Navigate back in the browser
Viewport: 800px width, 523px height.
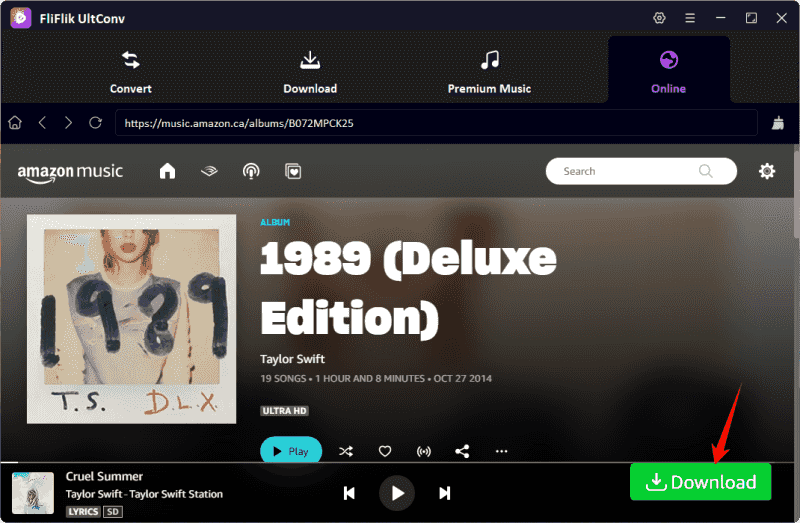42,122
